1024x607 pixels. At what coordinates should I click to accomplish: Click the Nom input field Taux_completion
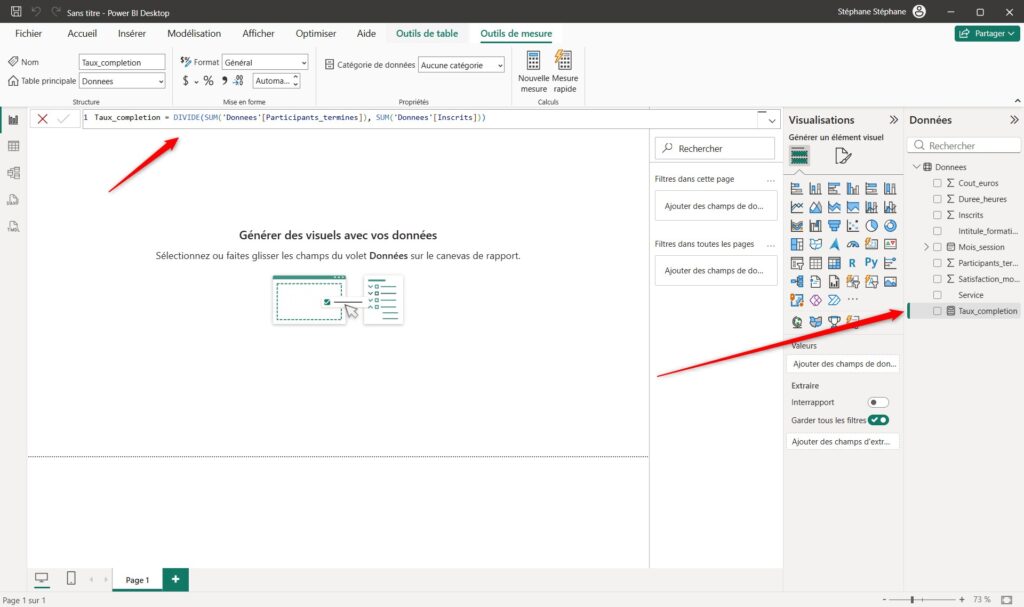tap(121, 62)
